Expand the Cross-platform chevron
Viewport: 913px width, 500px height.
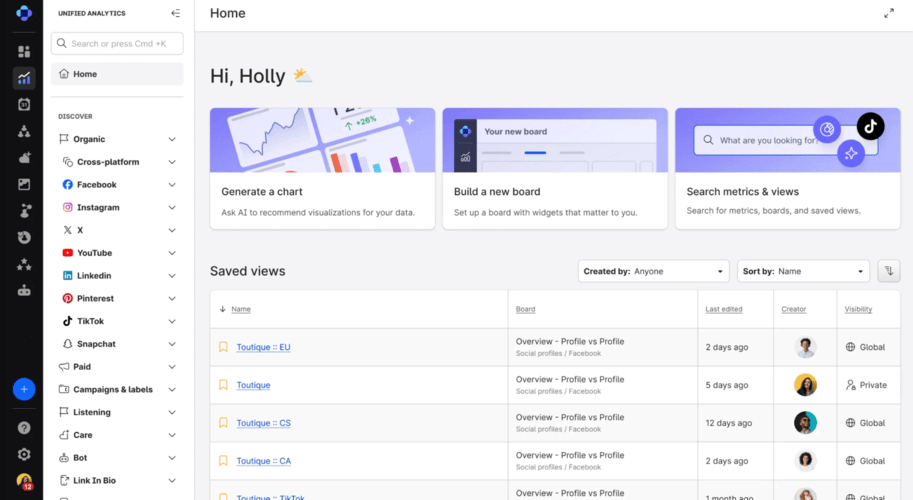172,162
